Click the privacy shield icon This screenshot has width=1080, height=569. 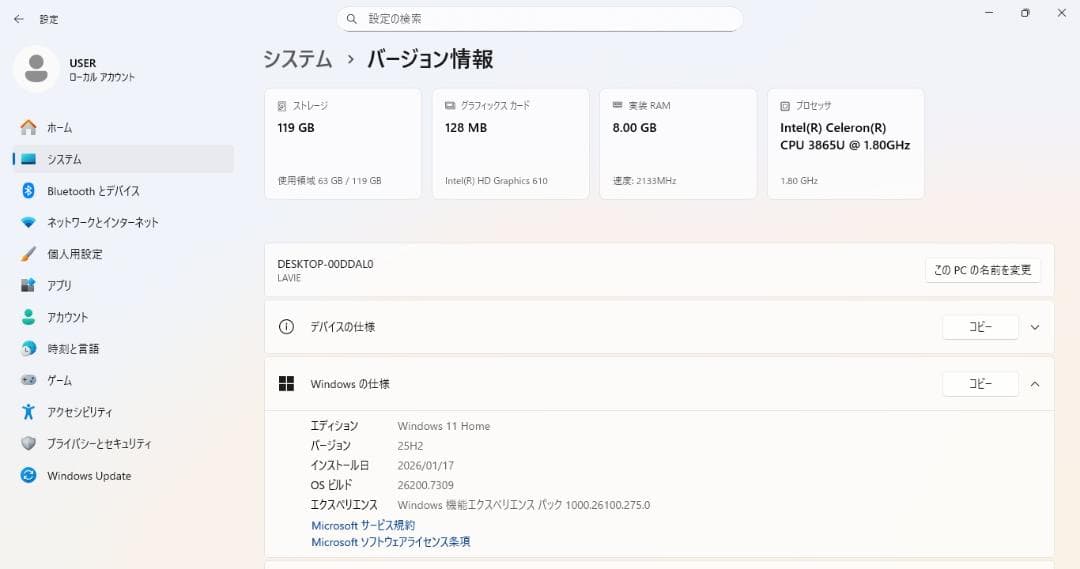(28, 444)
